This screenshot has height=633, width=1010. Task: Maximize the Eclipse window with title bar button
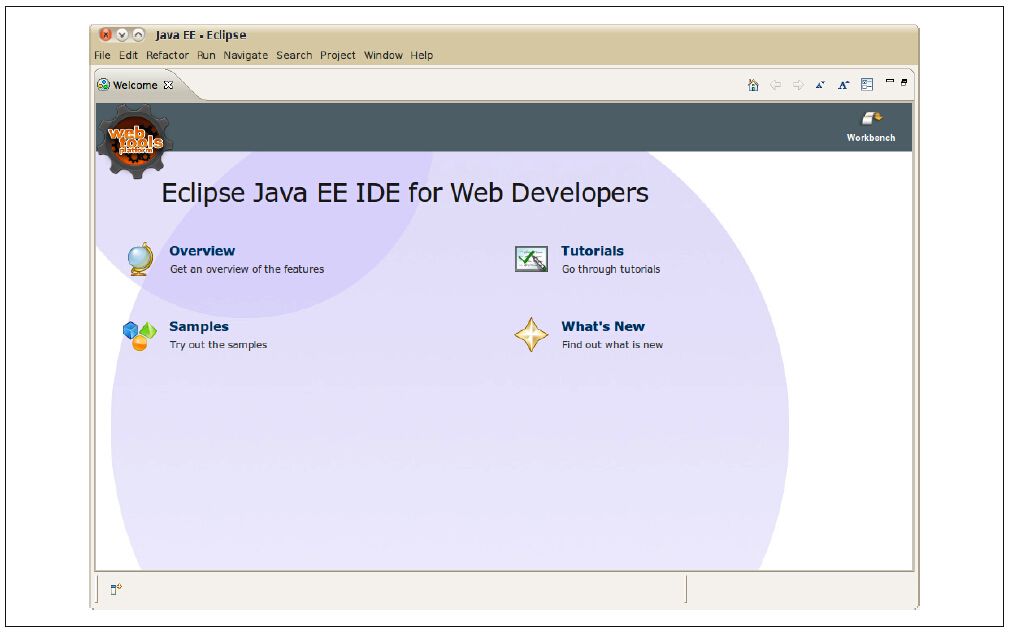(138, 35)
